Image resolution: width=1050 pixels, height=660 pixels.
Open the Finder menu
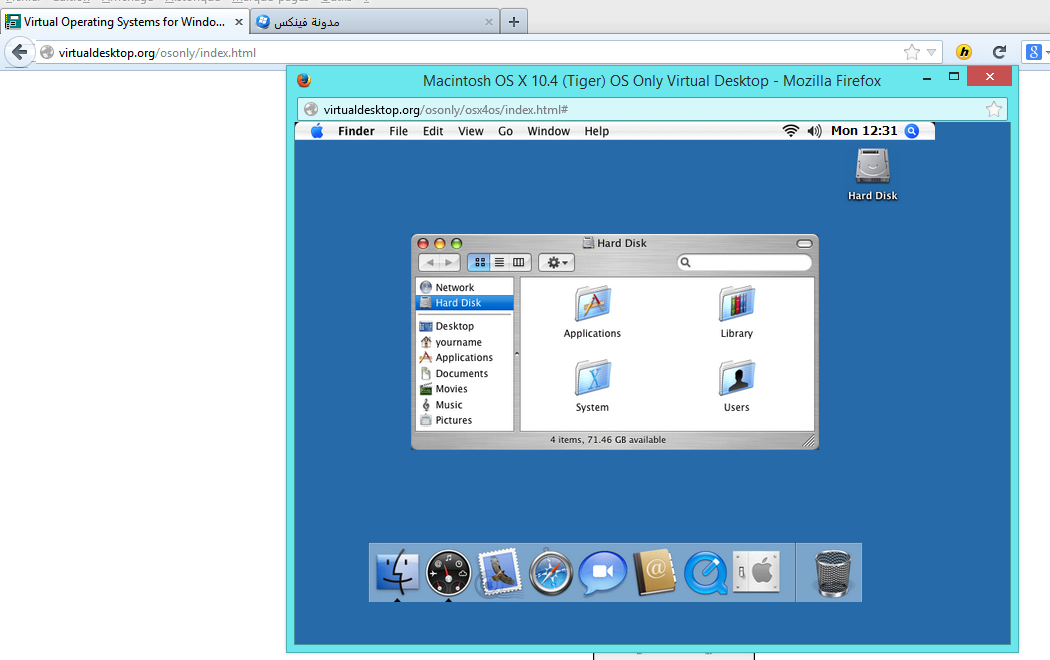[356, 131]
